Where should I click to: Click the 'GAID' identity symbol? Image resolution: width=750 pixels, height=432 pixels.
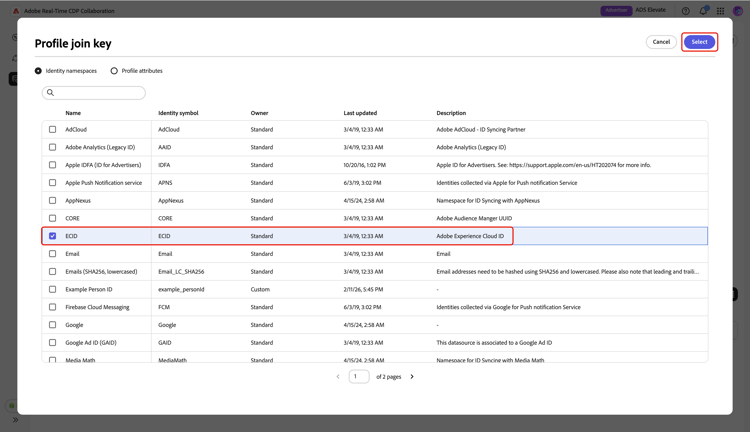(165, 343)
